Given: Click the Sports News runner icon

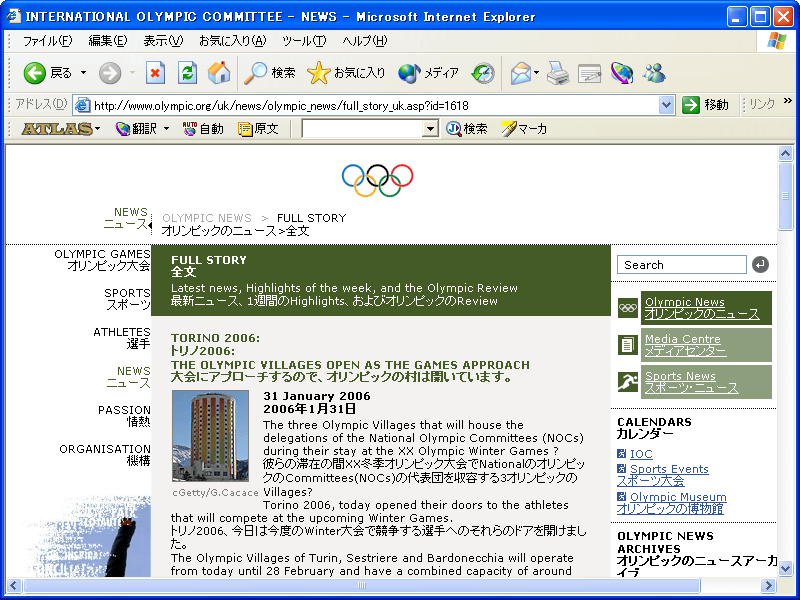Looking at the screenshot, I should point(628,382).
